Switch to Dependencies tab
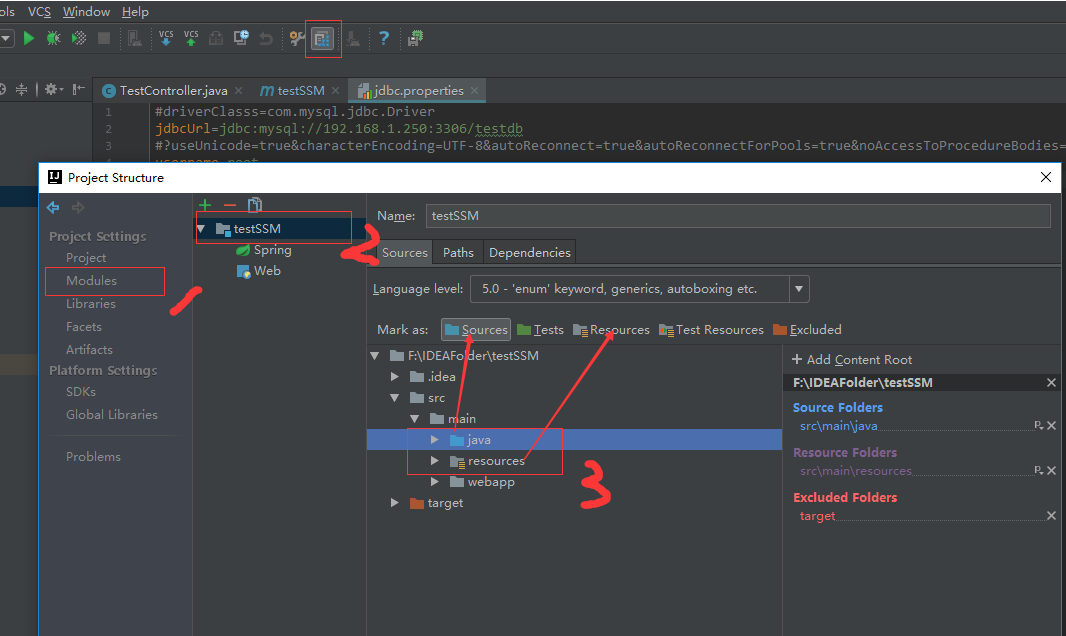 pyautogui.click(x=530, y=252)
